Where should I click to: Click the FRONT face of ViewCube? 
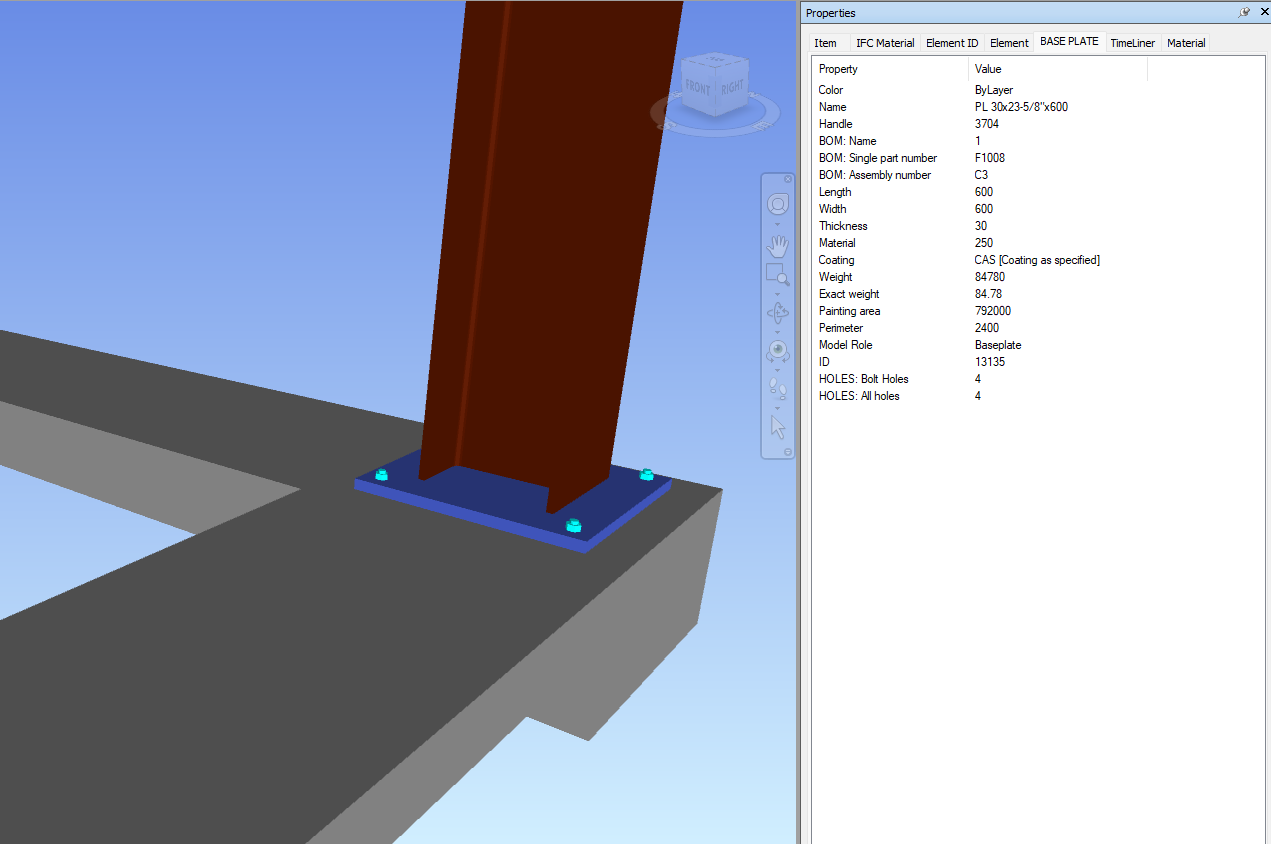tap(698, 90)
